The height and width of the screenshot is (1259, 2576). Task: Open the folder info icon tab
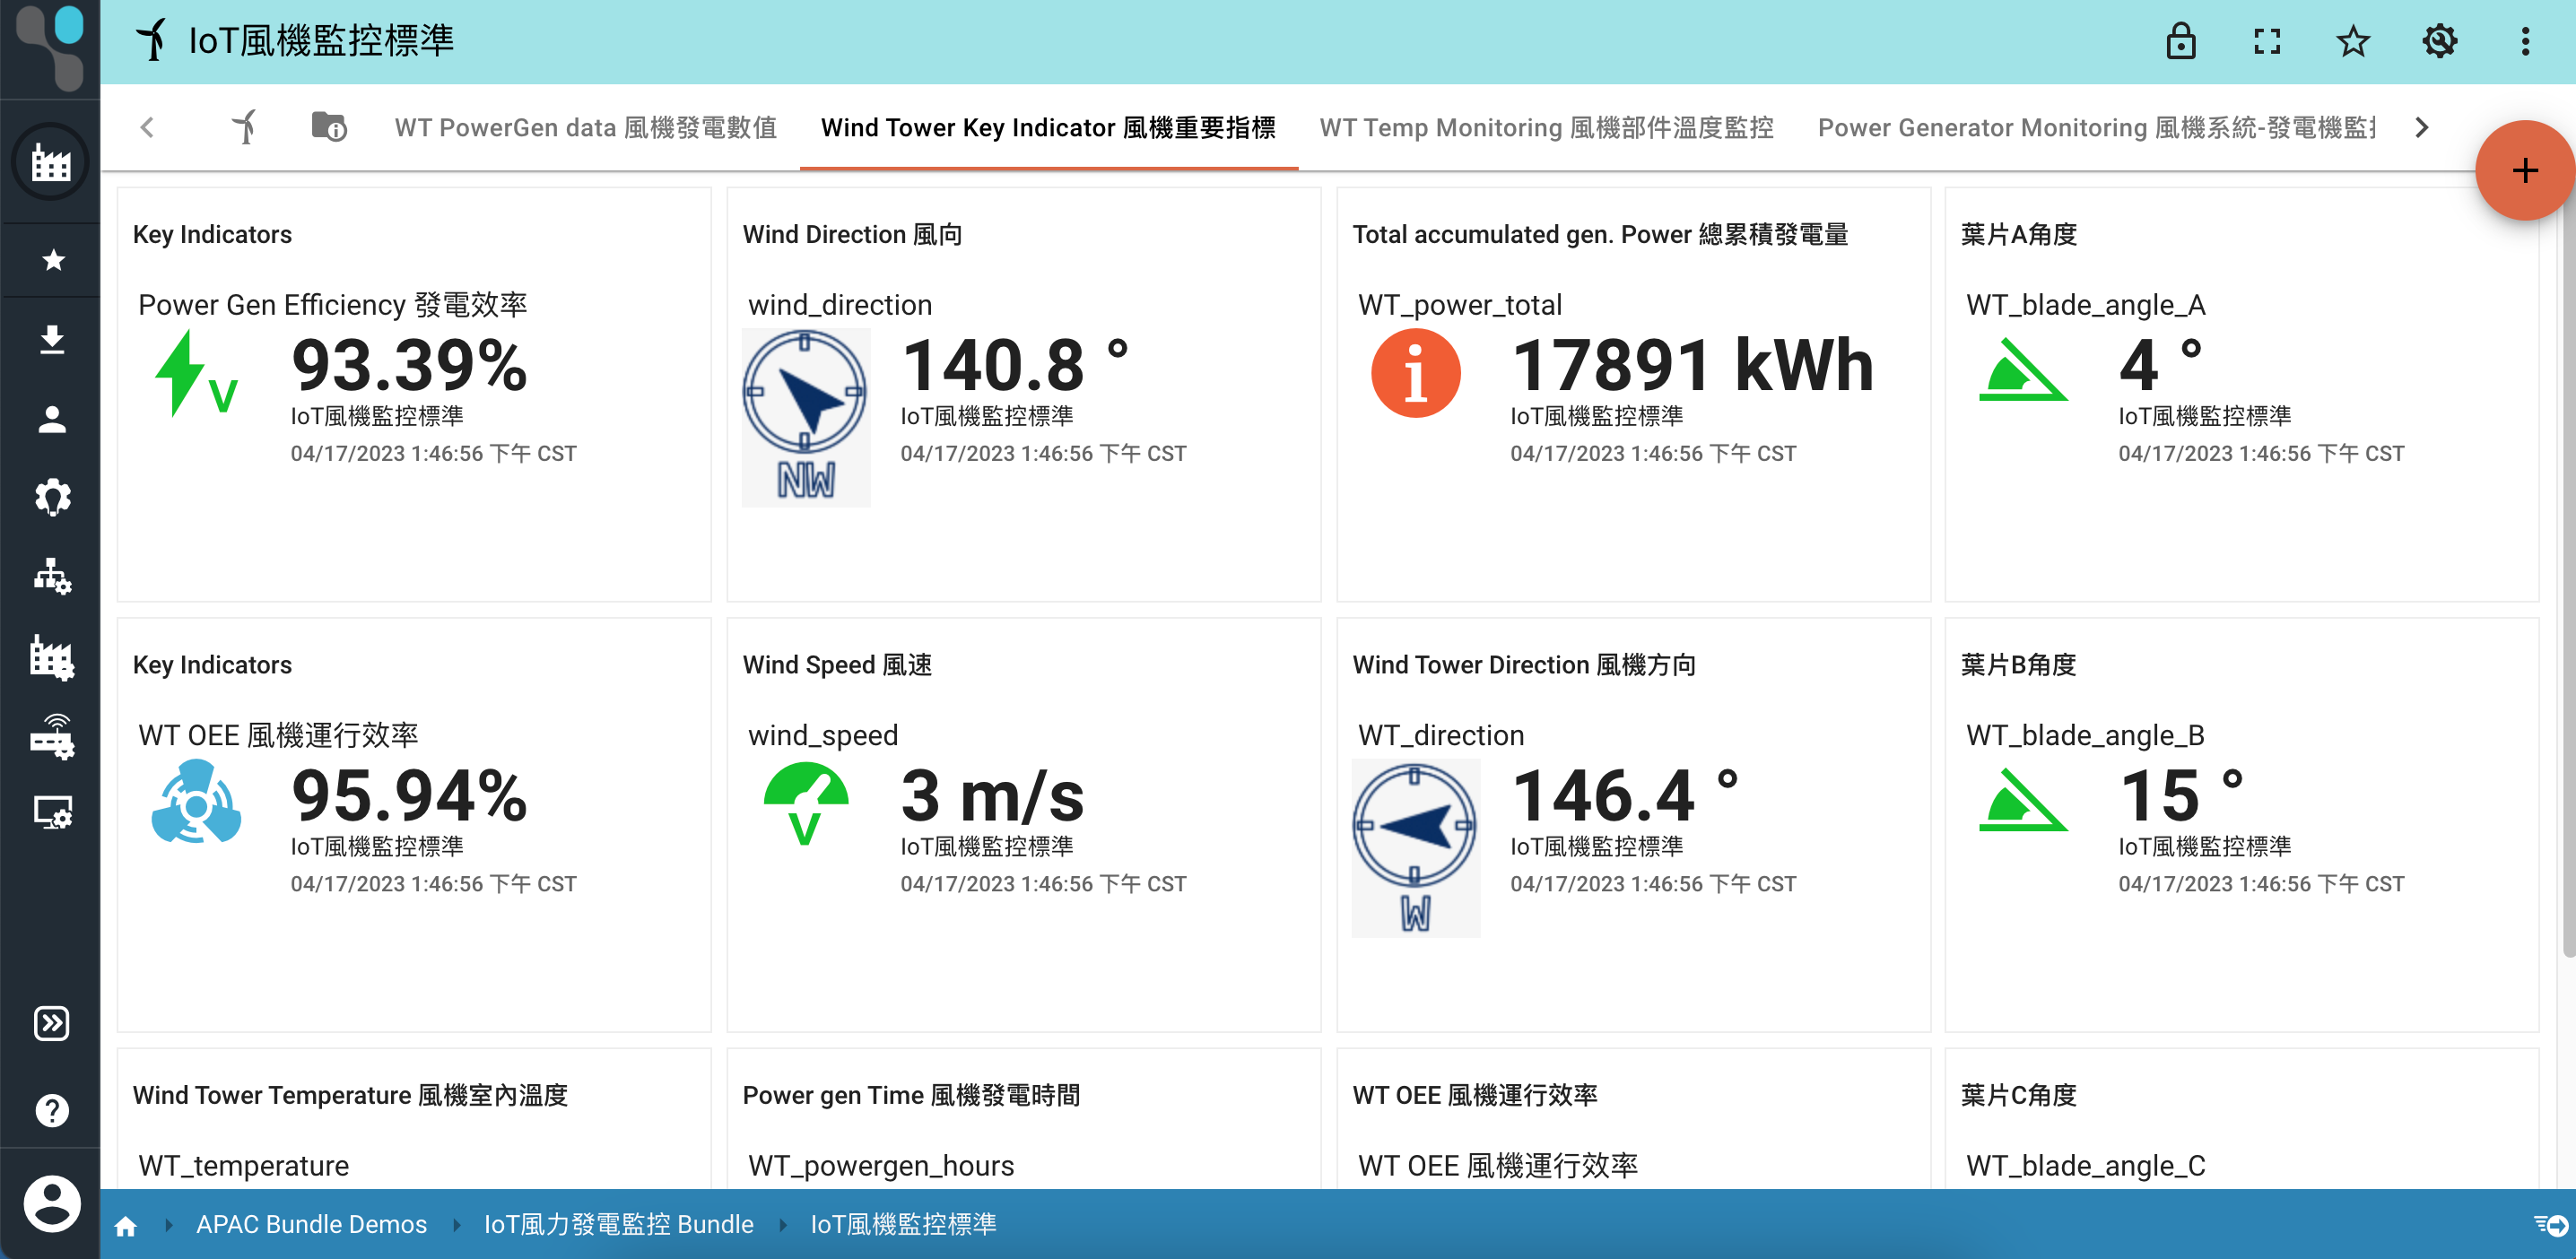(x=329, y=127)
